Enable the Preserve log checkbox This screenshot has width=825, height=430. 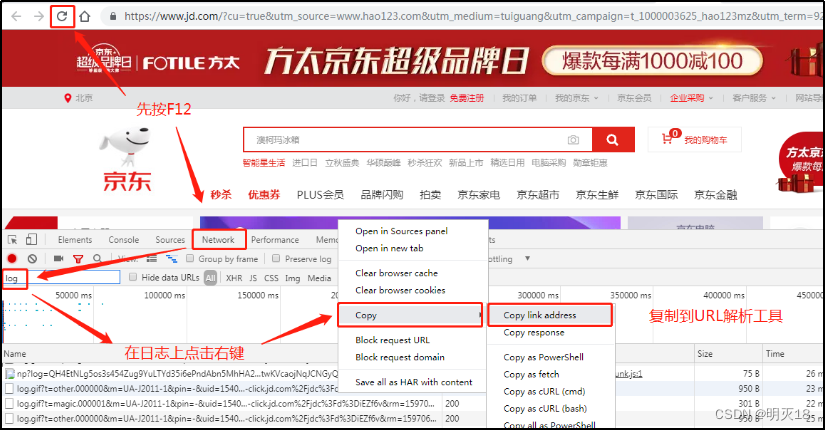pyautogui.click(x=276, y=258)
